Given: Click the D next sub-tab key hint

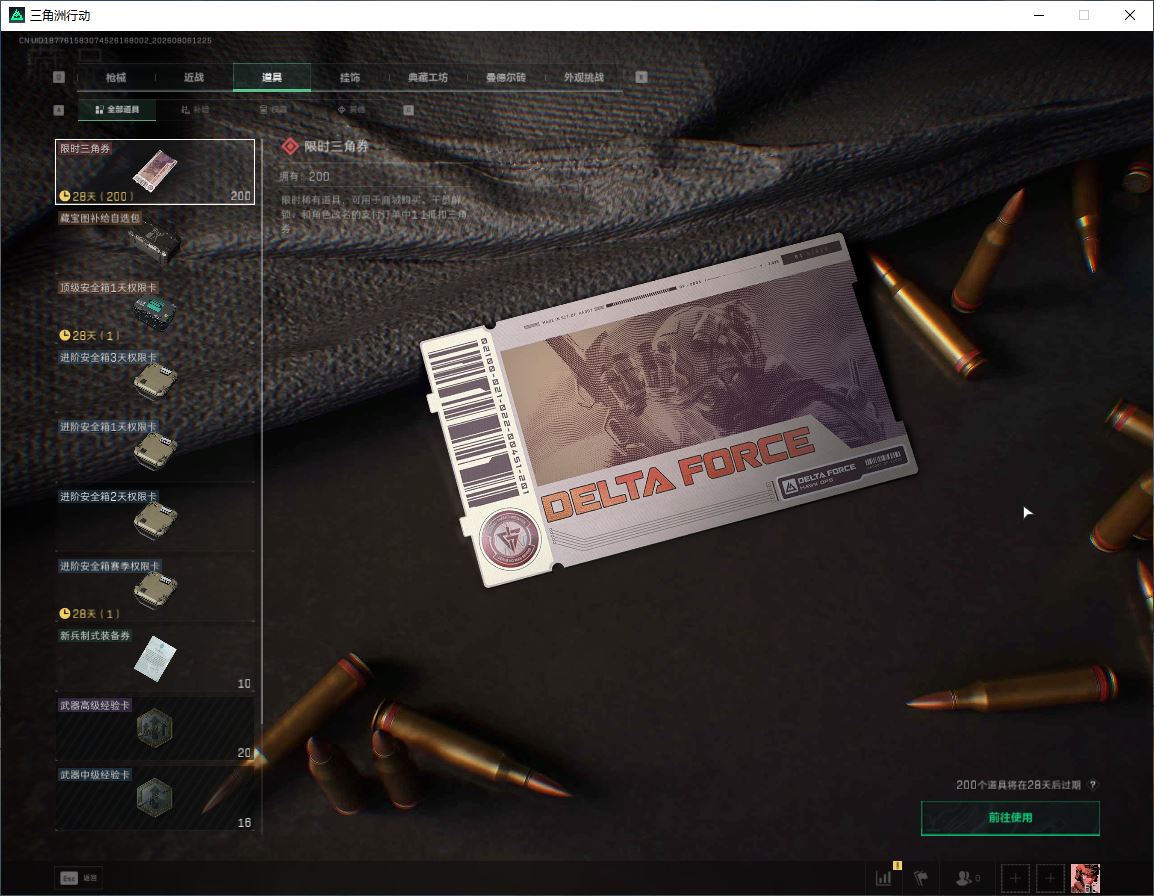Looking at the screenshot, I should 408,110.
